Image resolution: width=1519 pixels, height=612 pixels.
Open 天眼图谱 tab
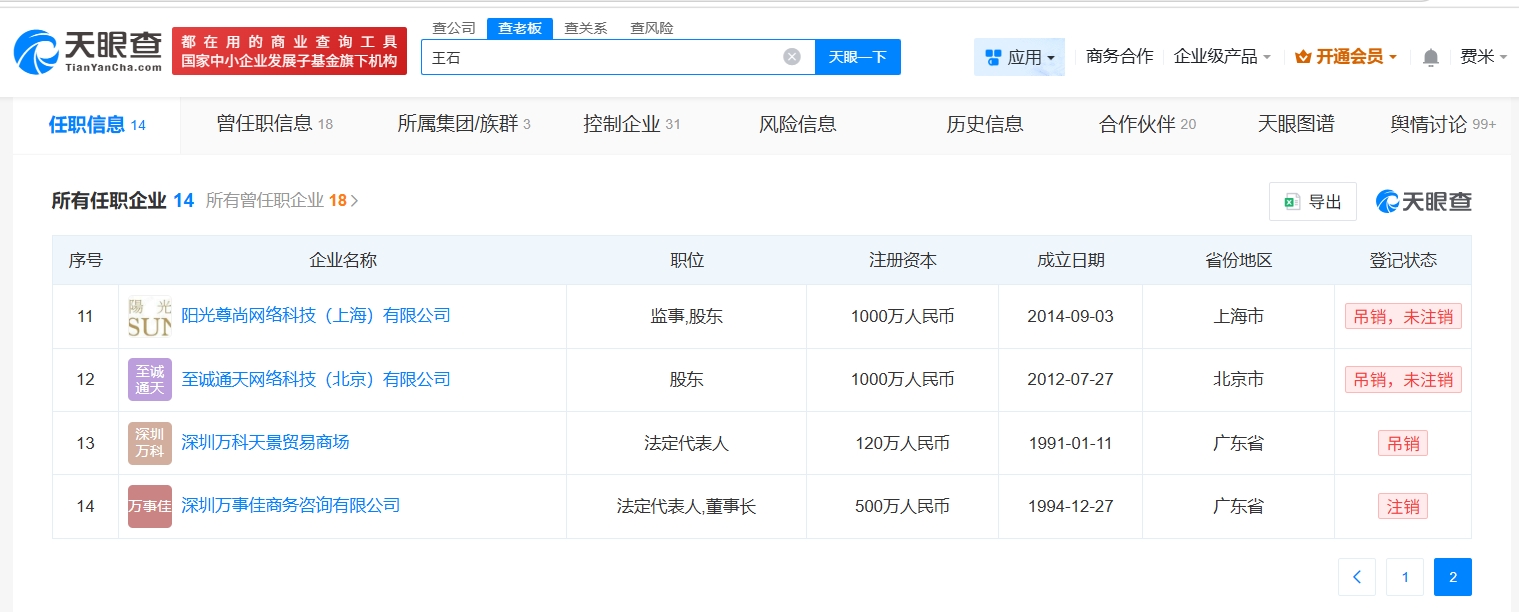click(1296, 125)
